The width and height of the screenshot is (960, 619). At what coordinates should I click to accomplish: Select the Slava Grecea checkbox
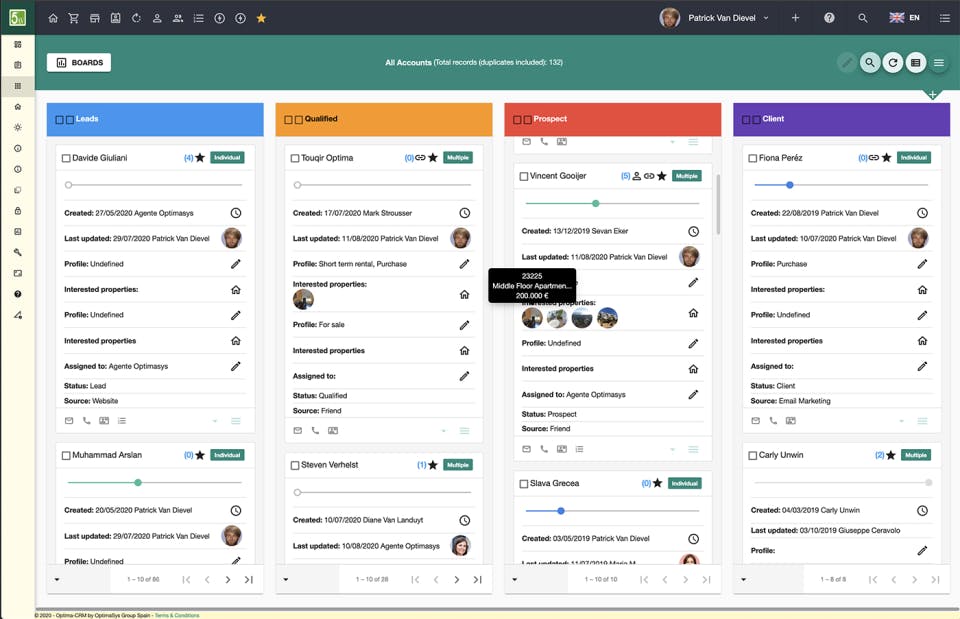524,484
